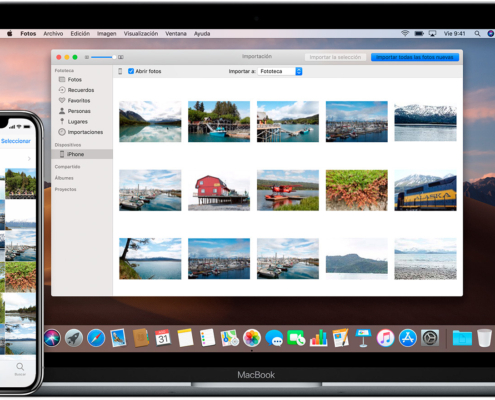495x400 pixels.
Task: Open Messages from the Dock
Action: (x=274, y=338)
